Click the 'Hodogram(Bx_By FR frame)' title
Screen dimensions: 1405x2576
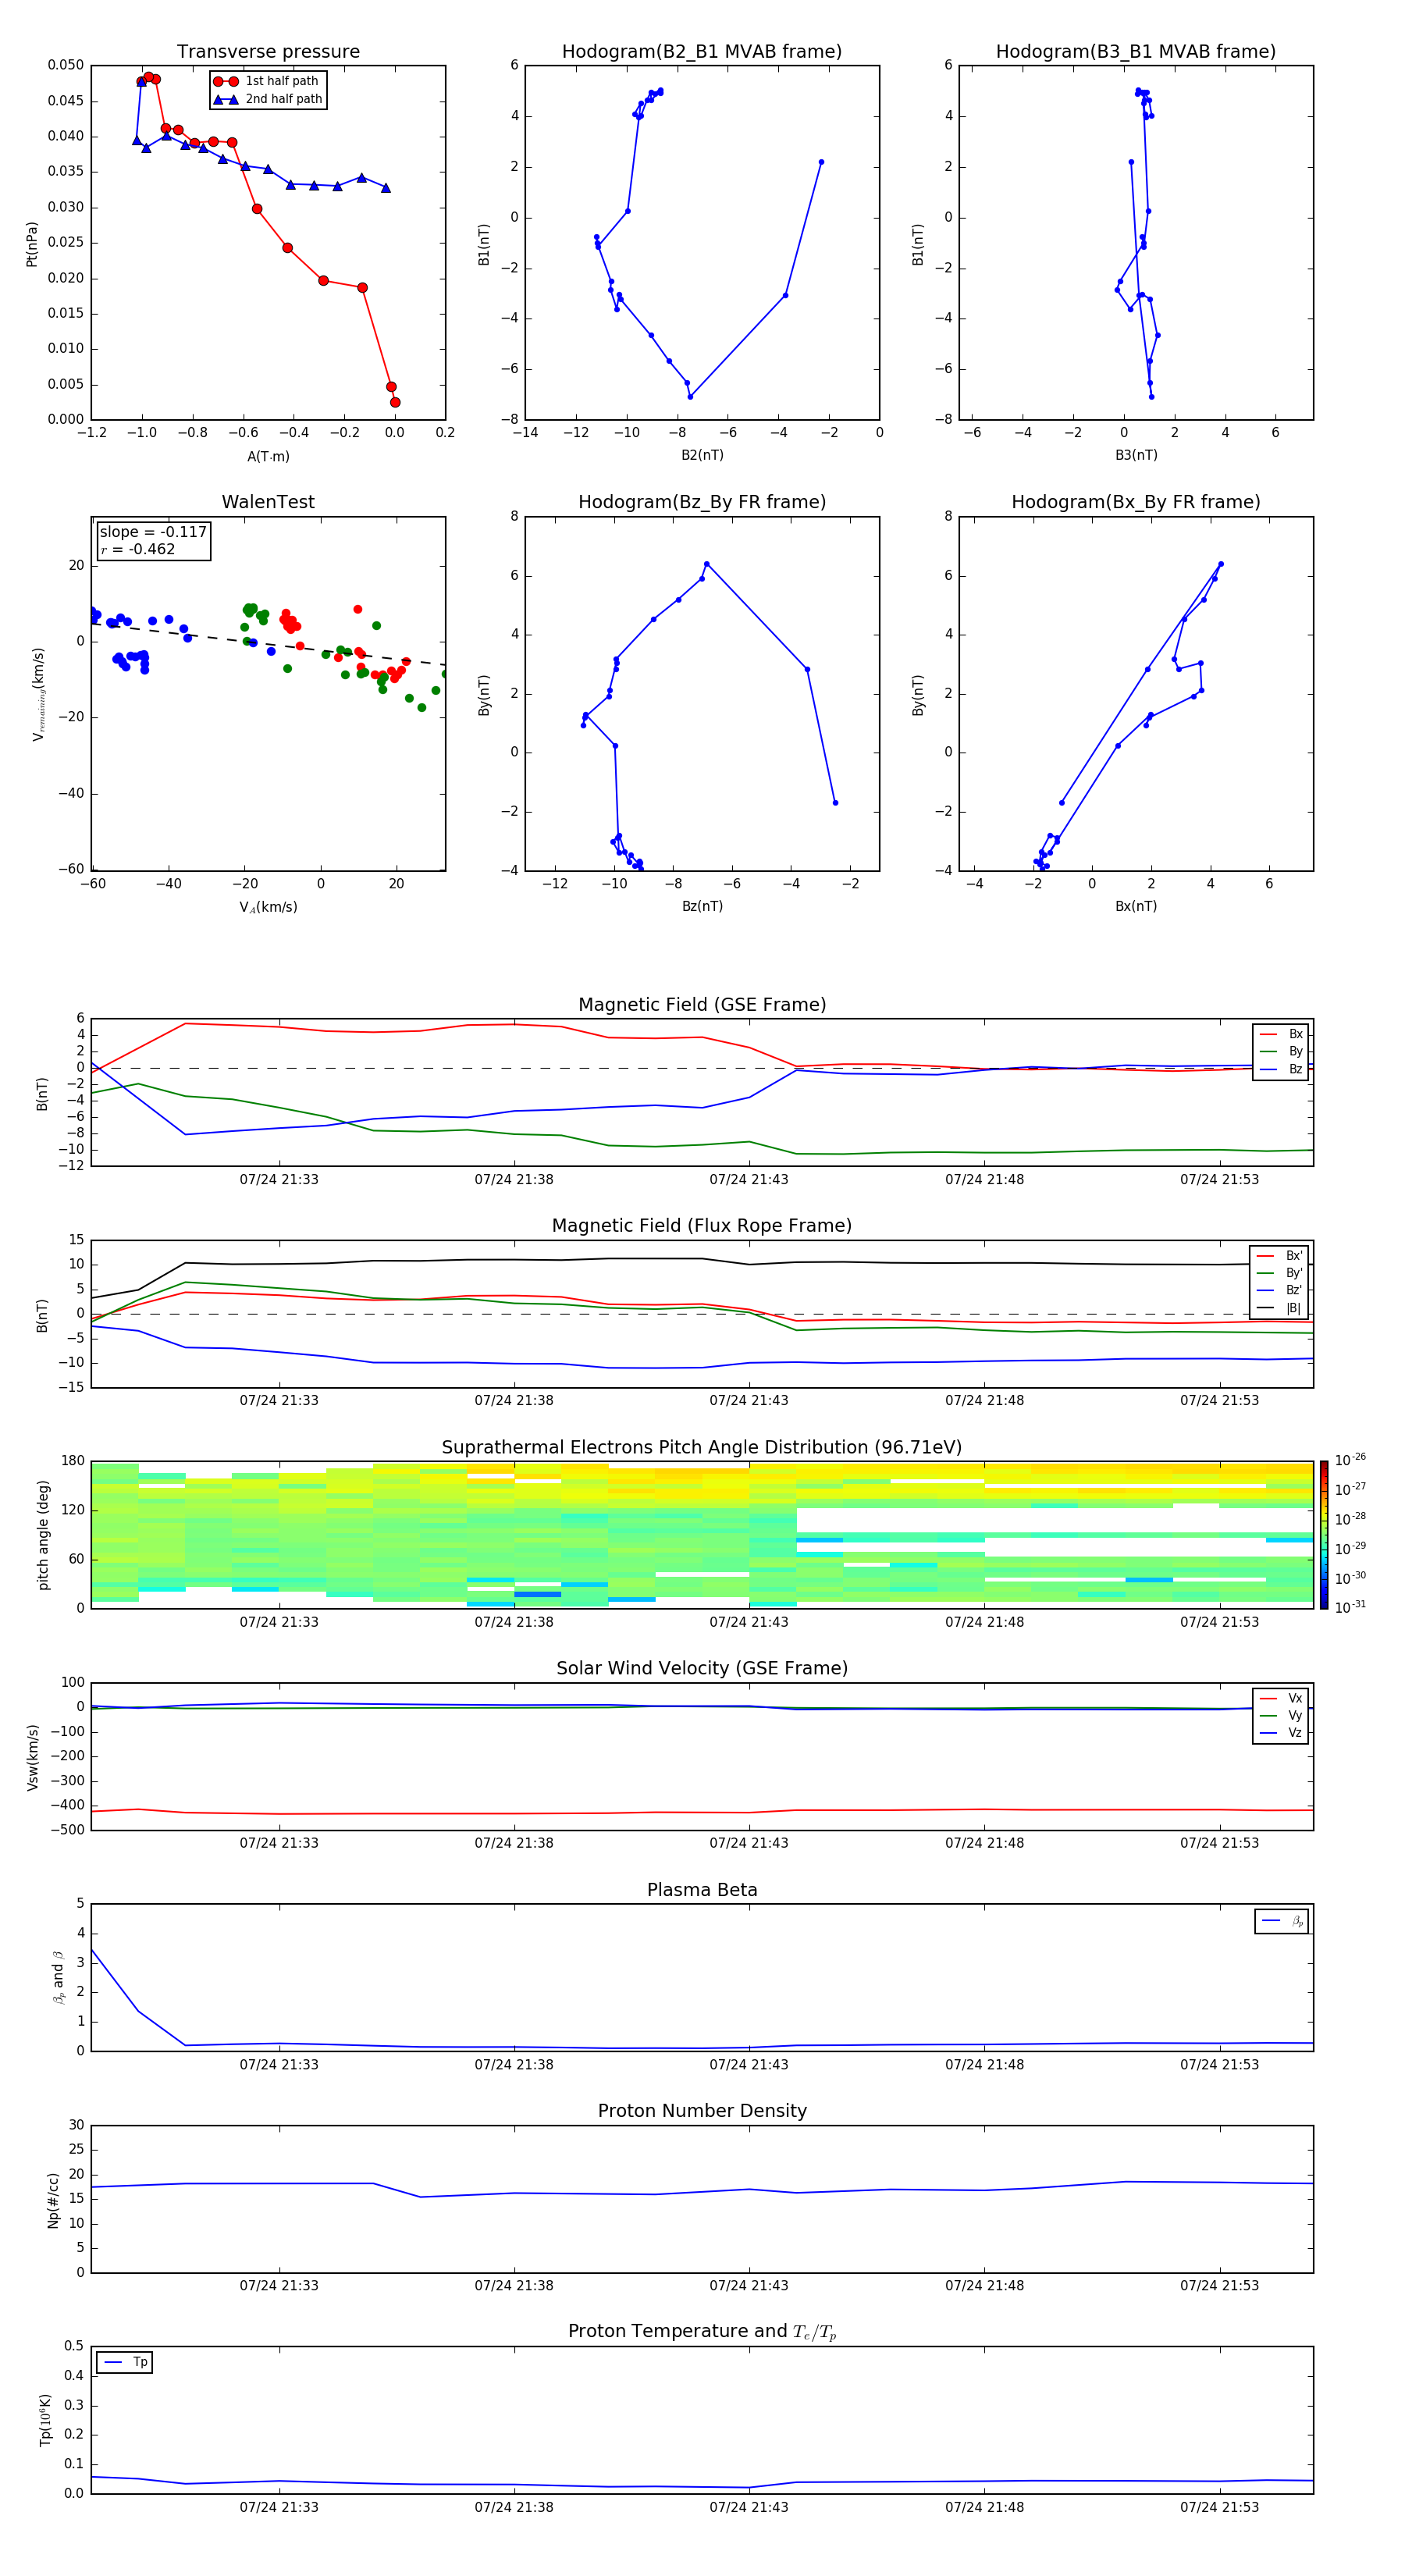click(1136, 502)
